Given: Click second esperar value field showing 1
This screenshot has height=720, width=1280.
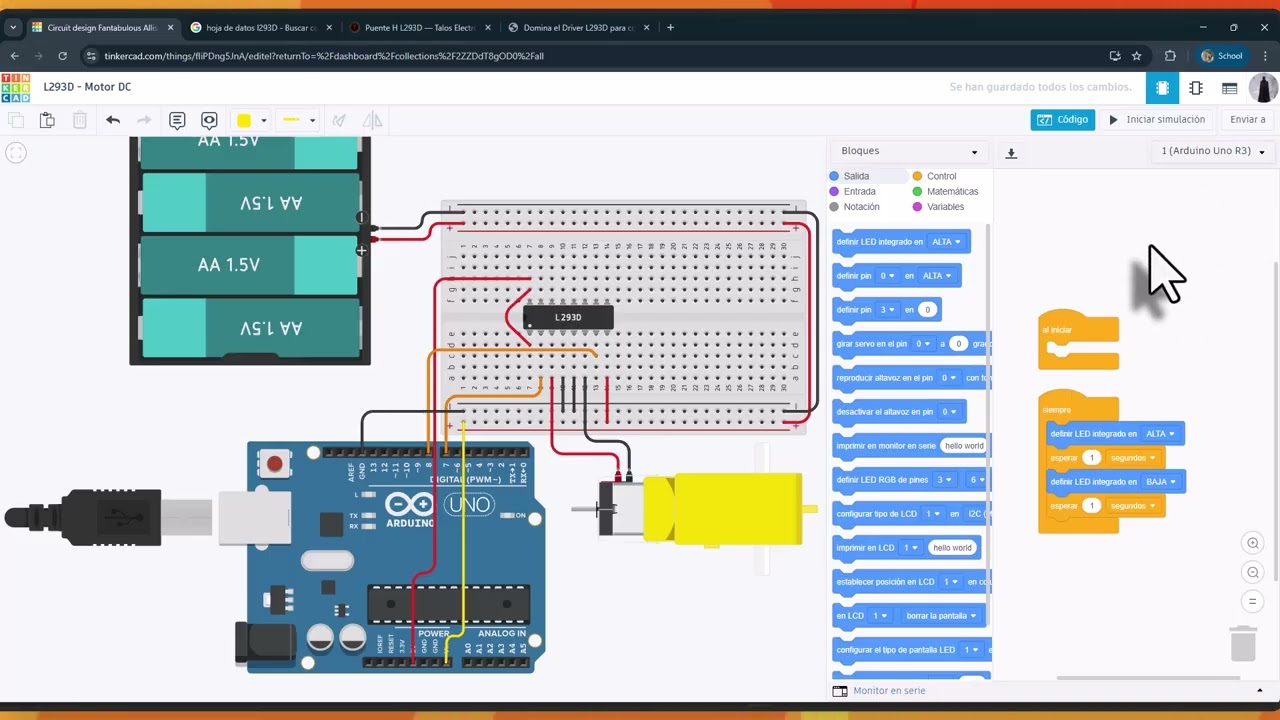Looking at the screenshot, I should [x=1092, y=506].
